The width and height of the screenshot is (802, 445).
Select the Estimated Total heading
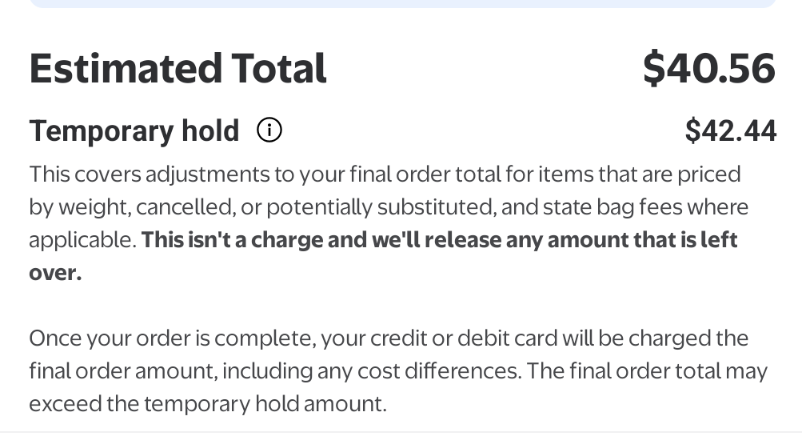coord(178,68)
